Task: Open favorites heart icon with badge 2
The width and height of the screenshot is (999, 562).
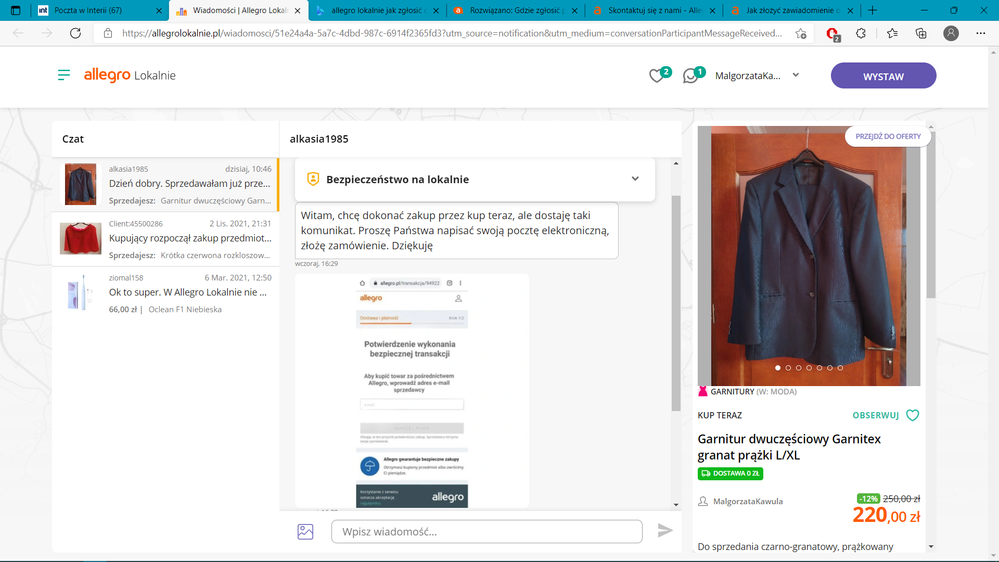Action: 659,75
